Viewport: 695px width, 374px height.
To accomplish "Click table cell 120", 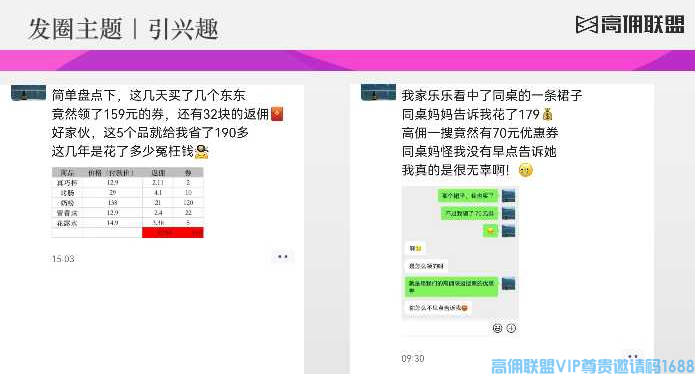I will coord(188,203).
